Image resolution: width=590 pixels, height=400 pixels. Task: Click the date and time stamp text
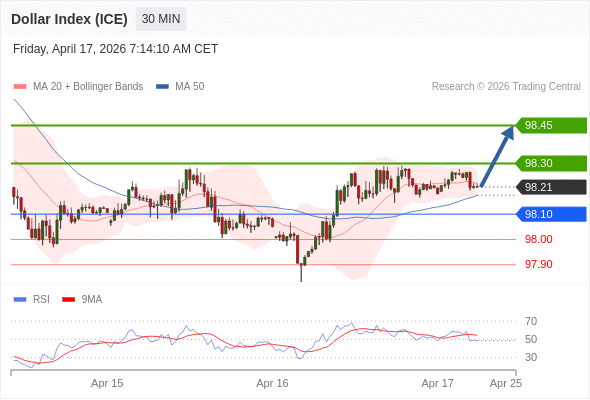click(x=116, y=49)
